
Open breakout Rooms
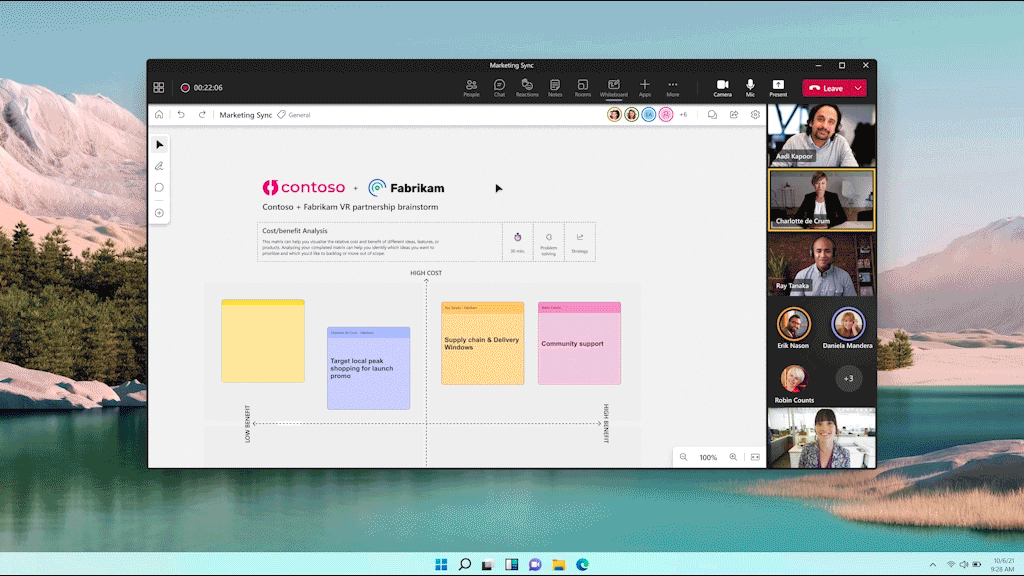(x=583, y=88)
